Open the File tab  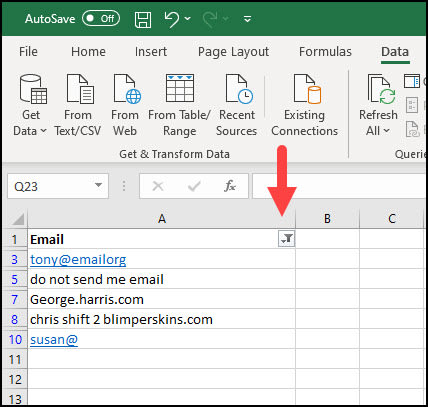28,52
